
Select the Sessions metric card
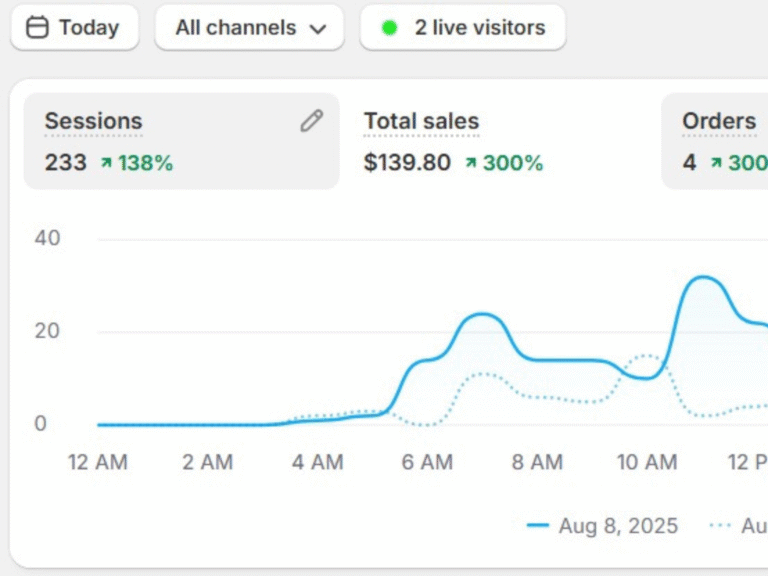tap(181, 141)
